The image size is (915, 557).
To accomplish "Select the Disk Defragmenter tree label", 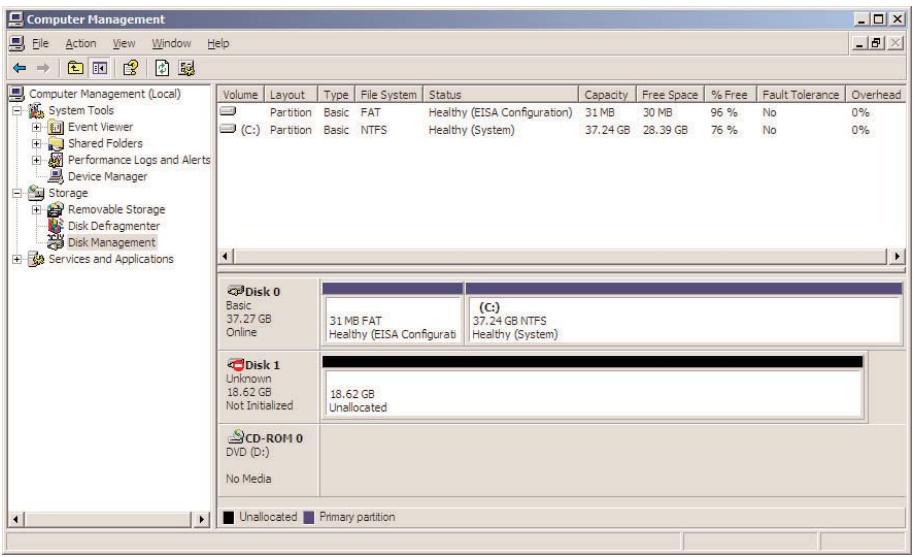I will click(x=114, y=226).
